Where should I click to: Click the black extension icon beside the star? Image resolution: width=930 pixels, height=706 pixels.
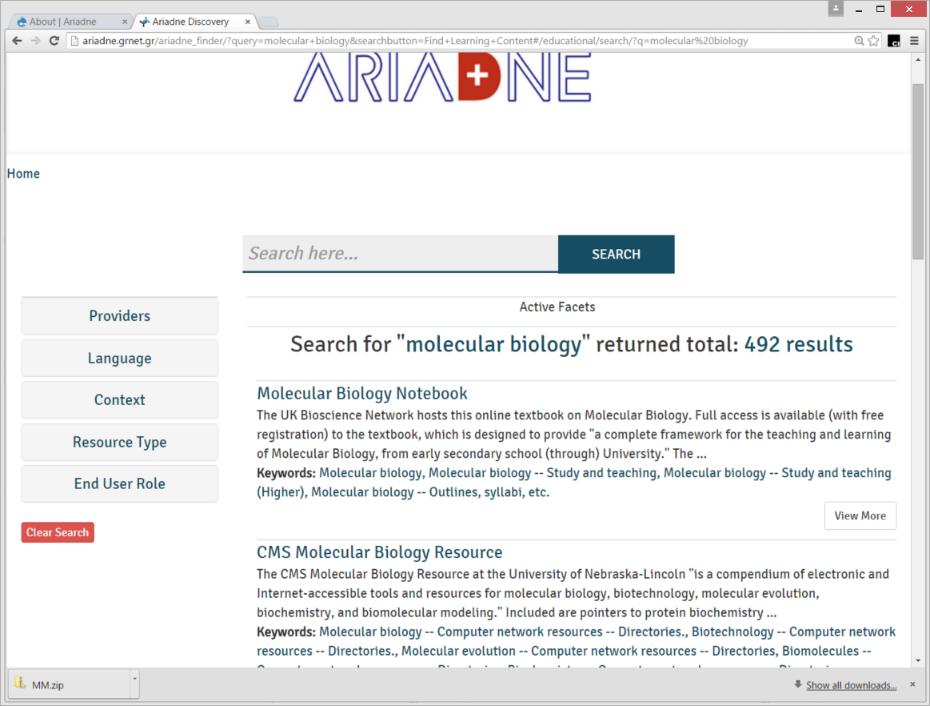point(894,41)
